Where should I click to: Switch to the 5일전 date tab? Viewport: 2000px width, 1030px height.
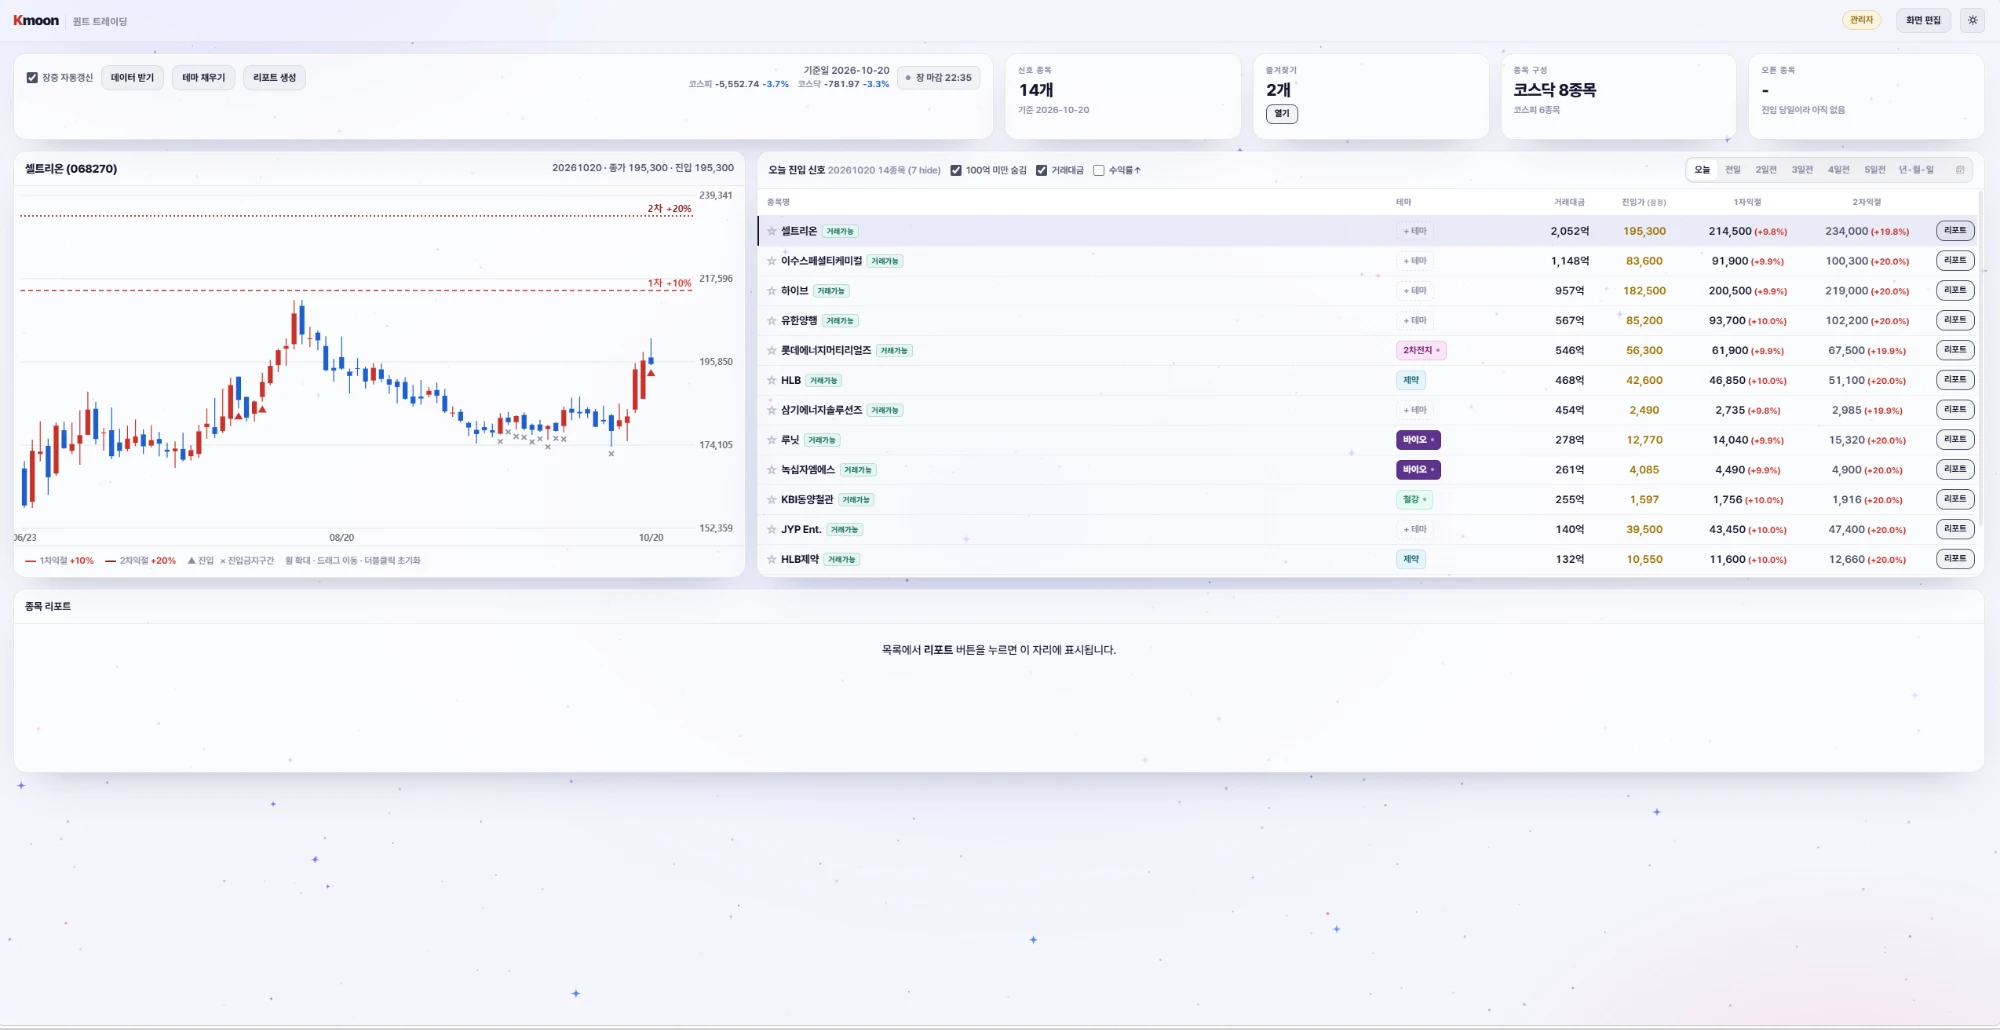1875,170
